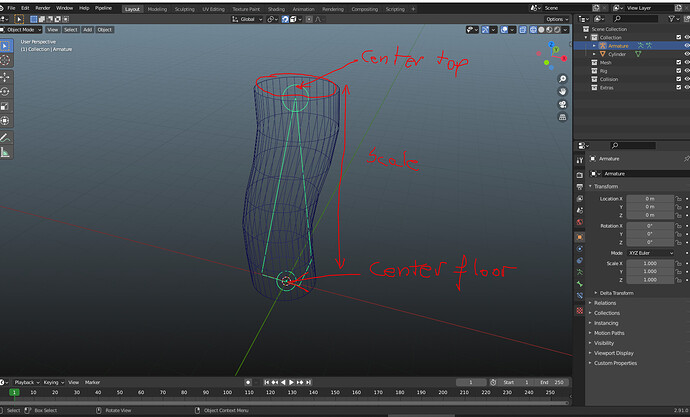Click the Move view hand icon
690x417 pixels.
(562, 91)
